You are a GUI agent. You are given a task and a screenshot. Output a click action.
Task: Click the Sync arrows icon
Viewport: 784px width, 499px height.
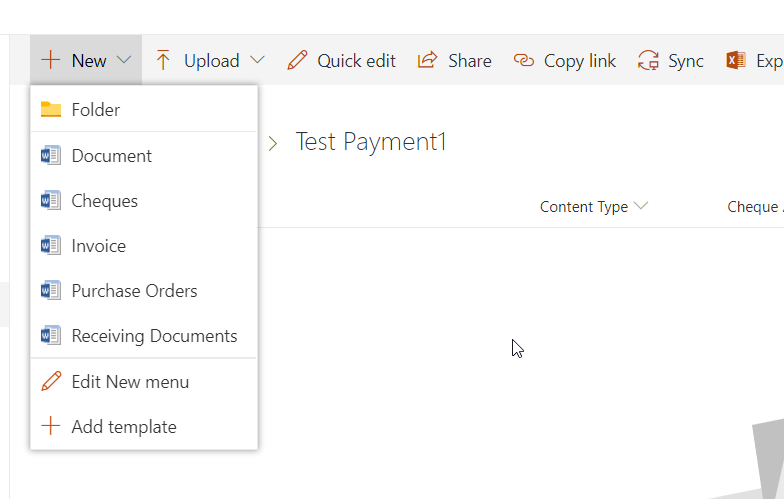[x=648, y=60]
